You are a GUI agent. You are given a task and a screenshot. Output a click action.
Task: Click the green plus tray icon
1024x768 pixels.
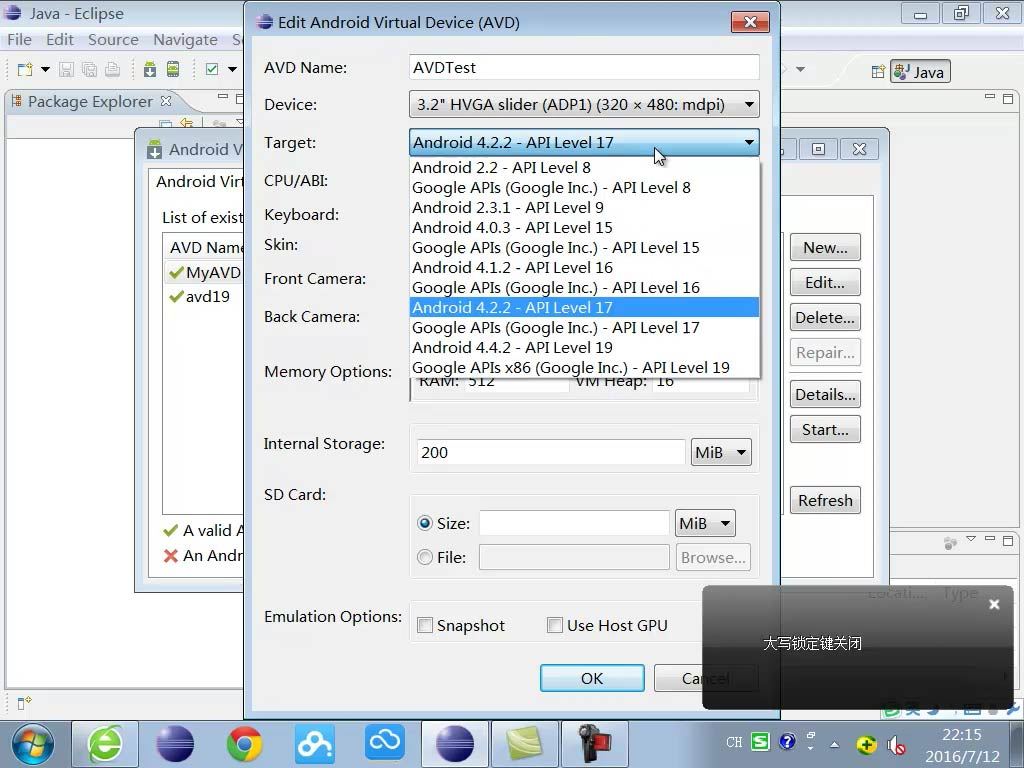point(866,744)
